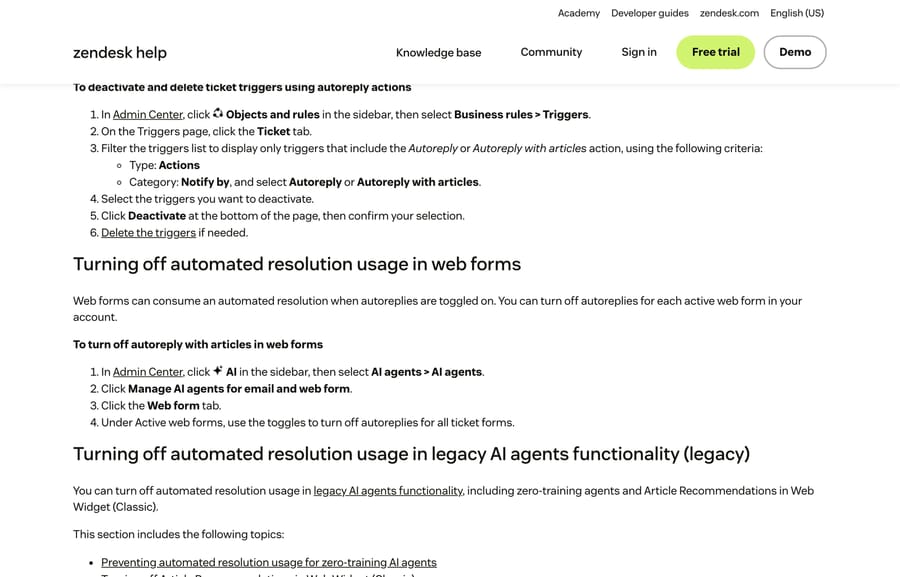
Task: Click the Objects and rules icon
Action: 218,113
